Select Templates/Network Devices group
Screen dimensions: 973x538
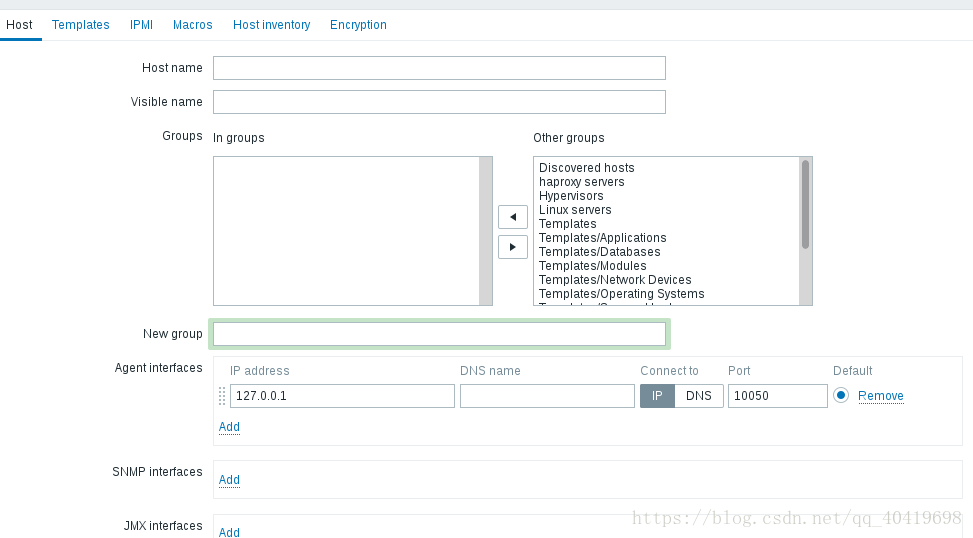pyautogui.click(x=615, y=280)
